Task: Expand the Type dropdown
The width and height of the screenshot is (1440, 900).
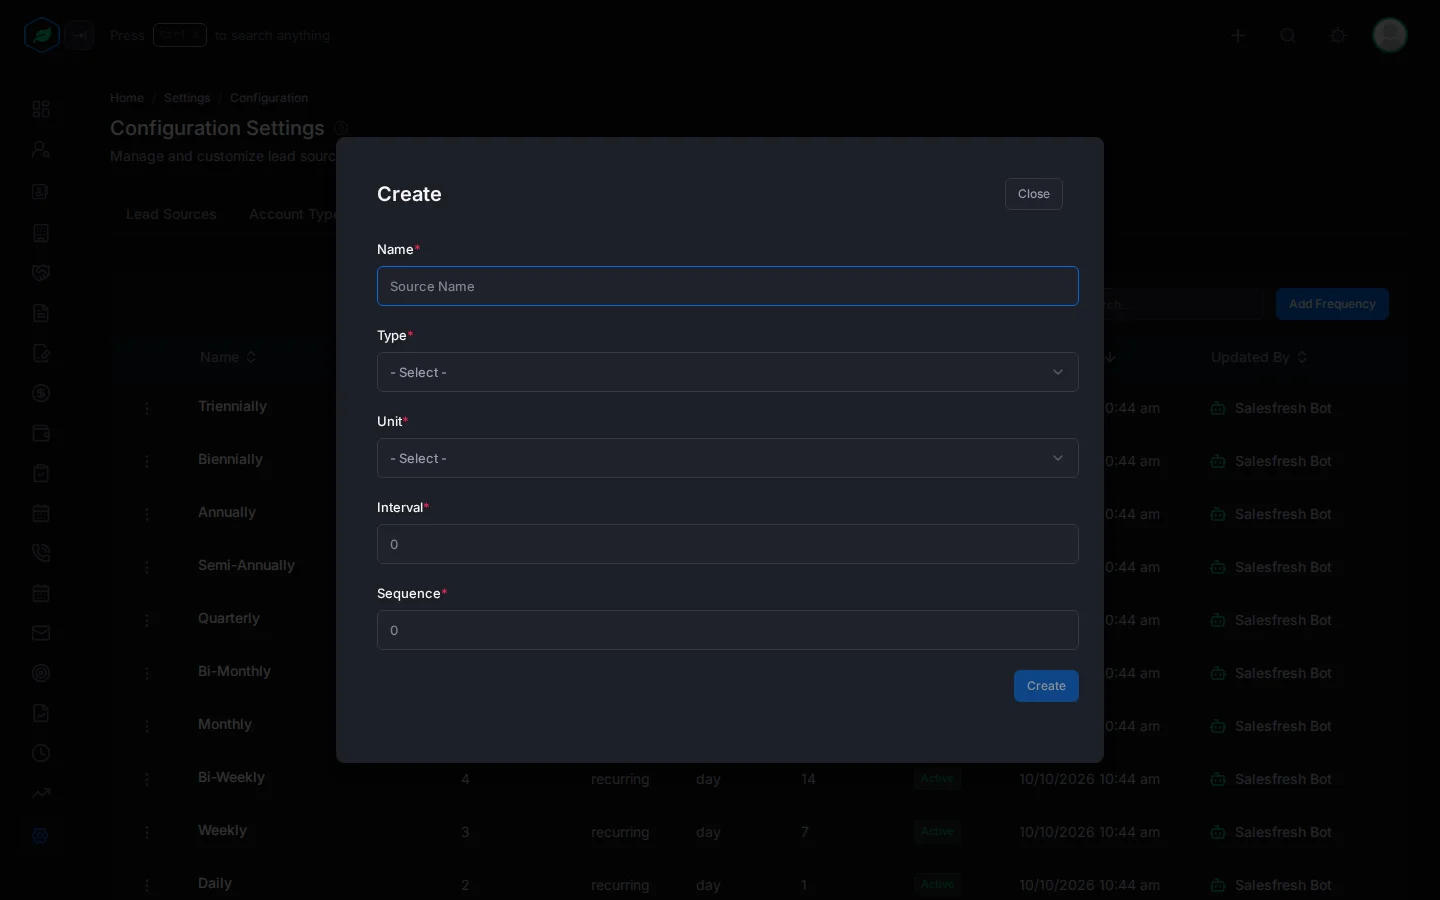Action: 728,372
